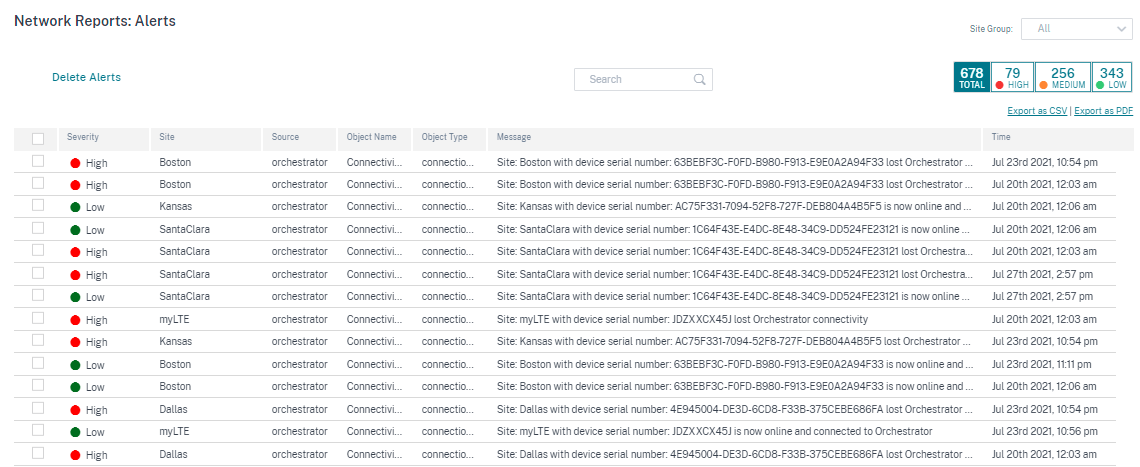Viewport: 1140px width, 467px height.
Task: Tick the select-all checkbox in header
Action: (x=38, y=139)
